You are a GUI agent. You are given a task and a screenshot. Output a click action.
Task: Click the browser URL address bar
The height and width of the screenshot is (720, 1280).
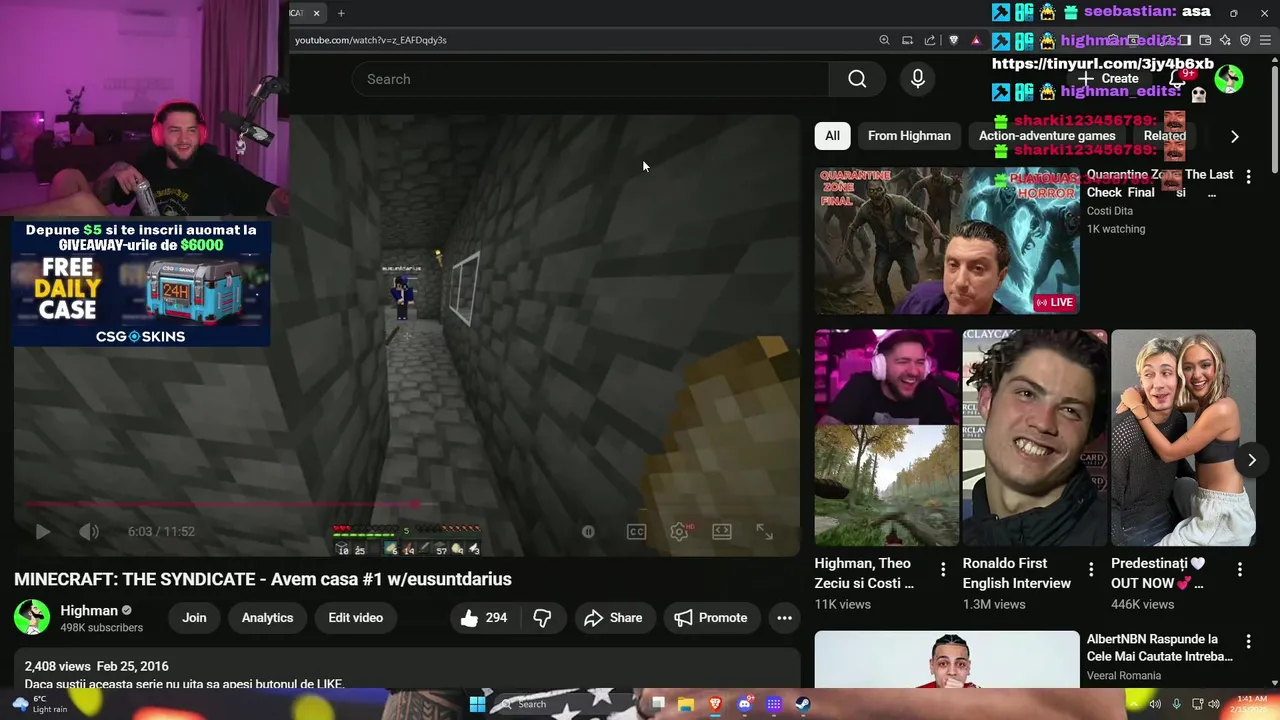click(580, 40)
